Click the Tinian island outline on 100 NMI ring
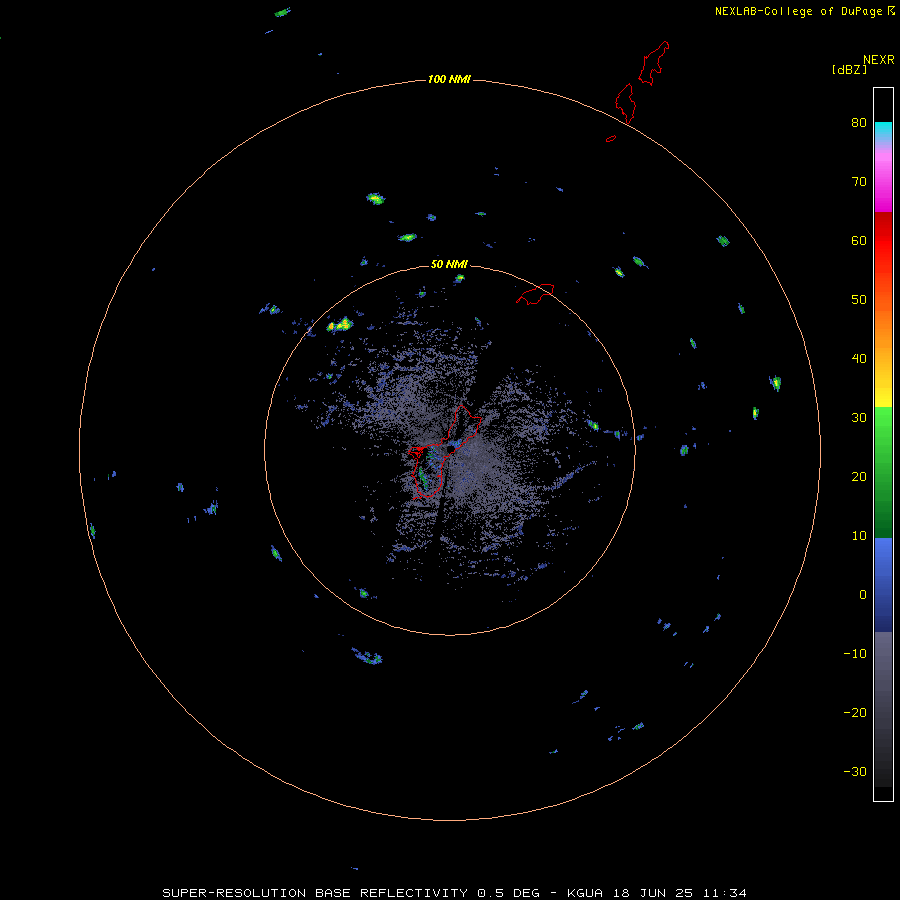This screenshot has width=900, height=900. 626,103
